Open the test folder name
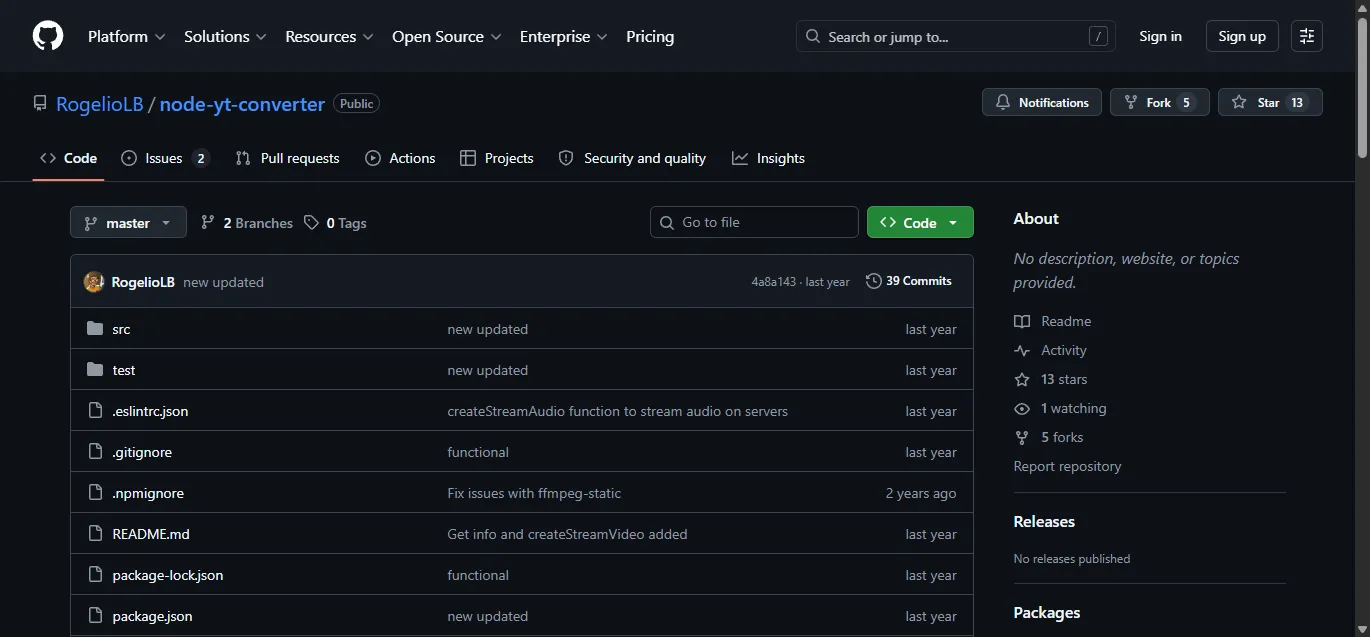 point(124,370)
